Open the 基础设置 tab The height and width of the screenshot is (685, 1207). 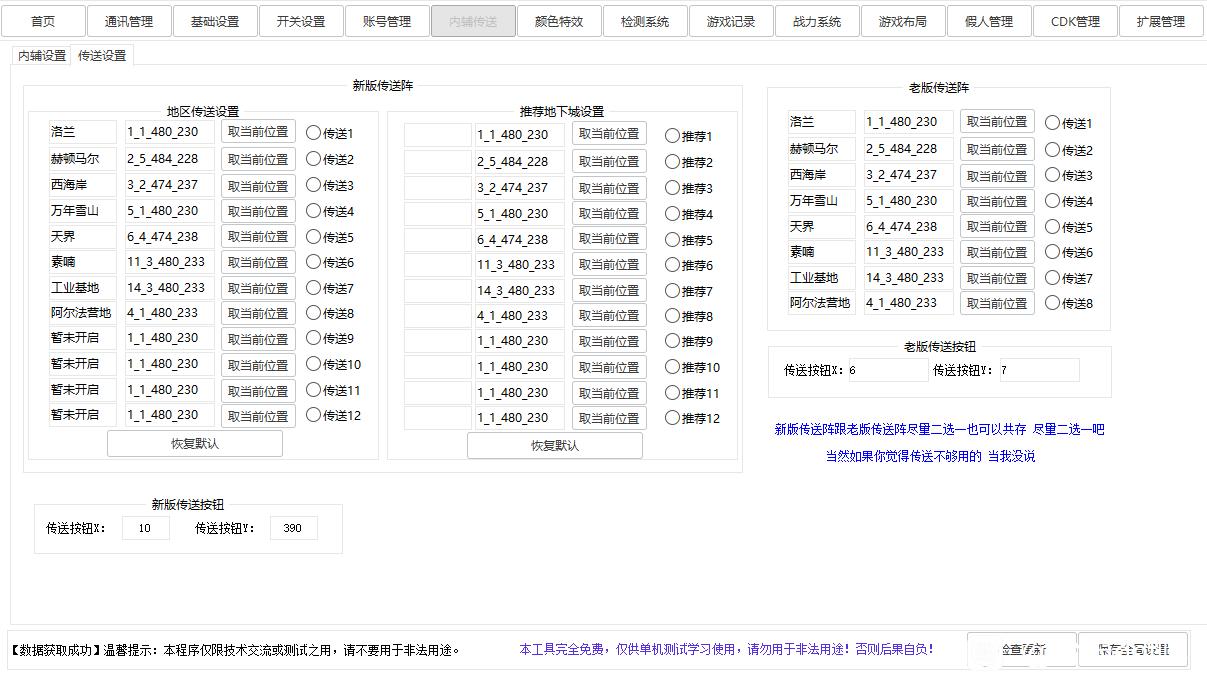pyautogui.click(x=215, y=21)
